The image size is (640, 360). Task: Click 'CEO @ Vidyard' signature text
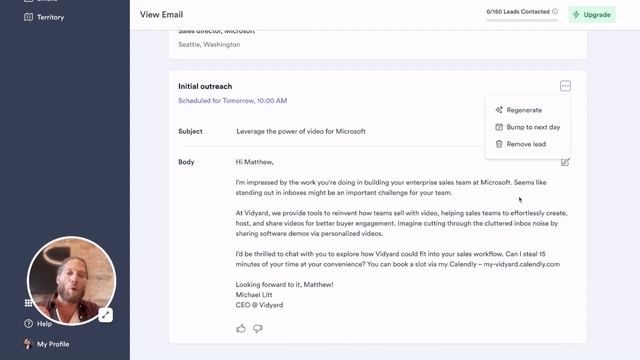coord(259,305)
